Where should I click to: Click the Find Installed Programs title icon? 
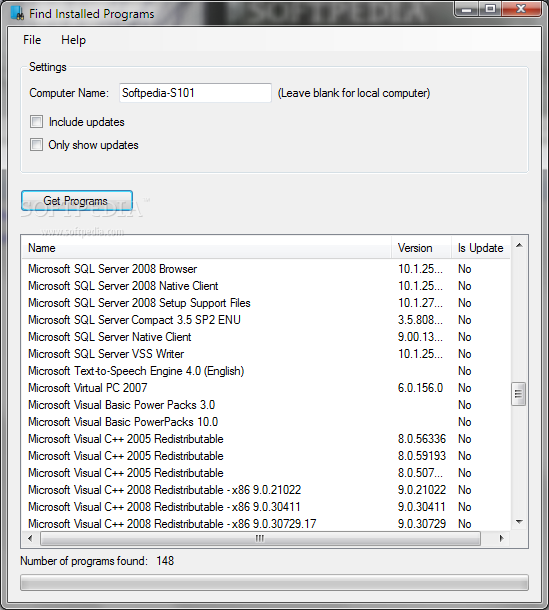click(x=17, y=13)
